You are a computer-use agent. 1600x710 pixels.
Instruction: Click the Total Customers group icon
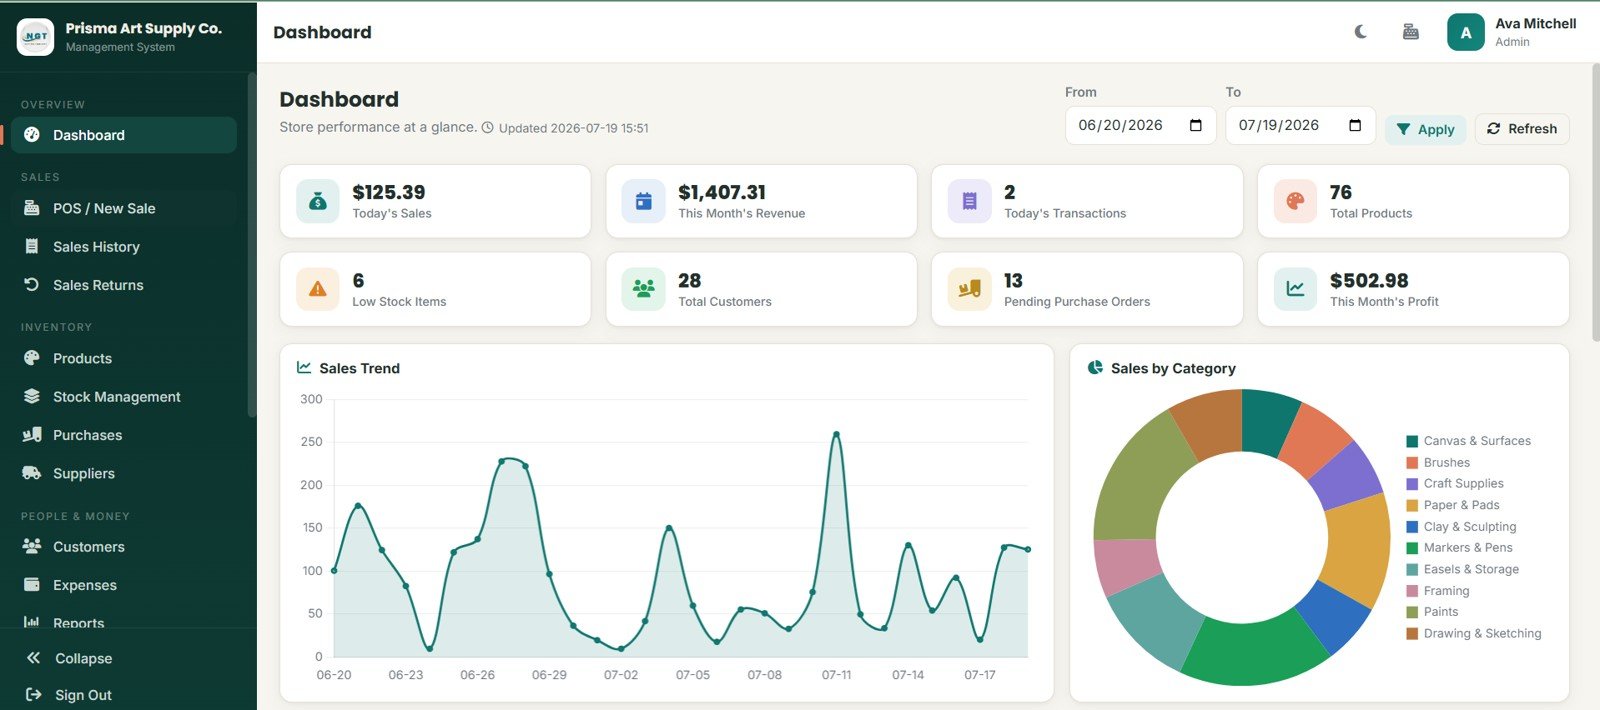coord(644,289)
